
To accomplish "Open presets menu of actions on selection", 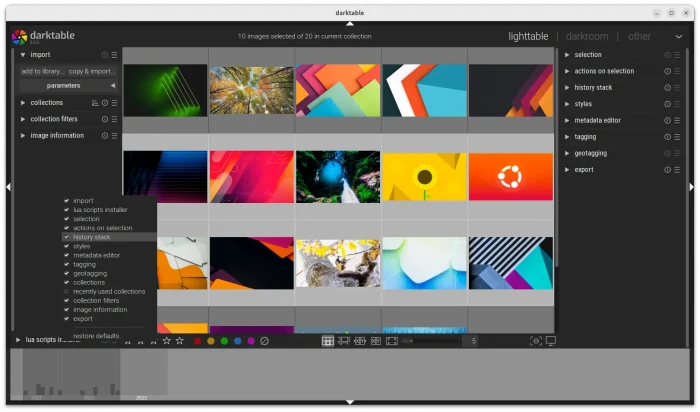I will (x=677, y=71).
